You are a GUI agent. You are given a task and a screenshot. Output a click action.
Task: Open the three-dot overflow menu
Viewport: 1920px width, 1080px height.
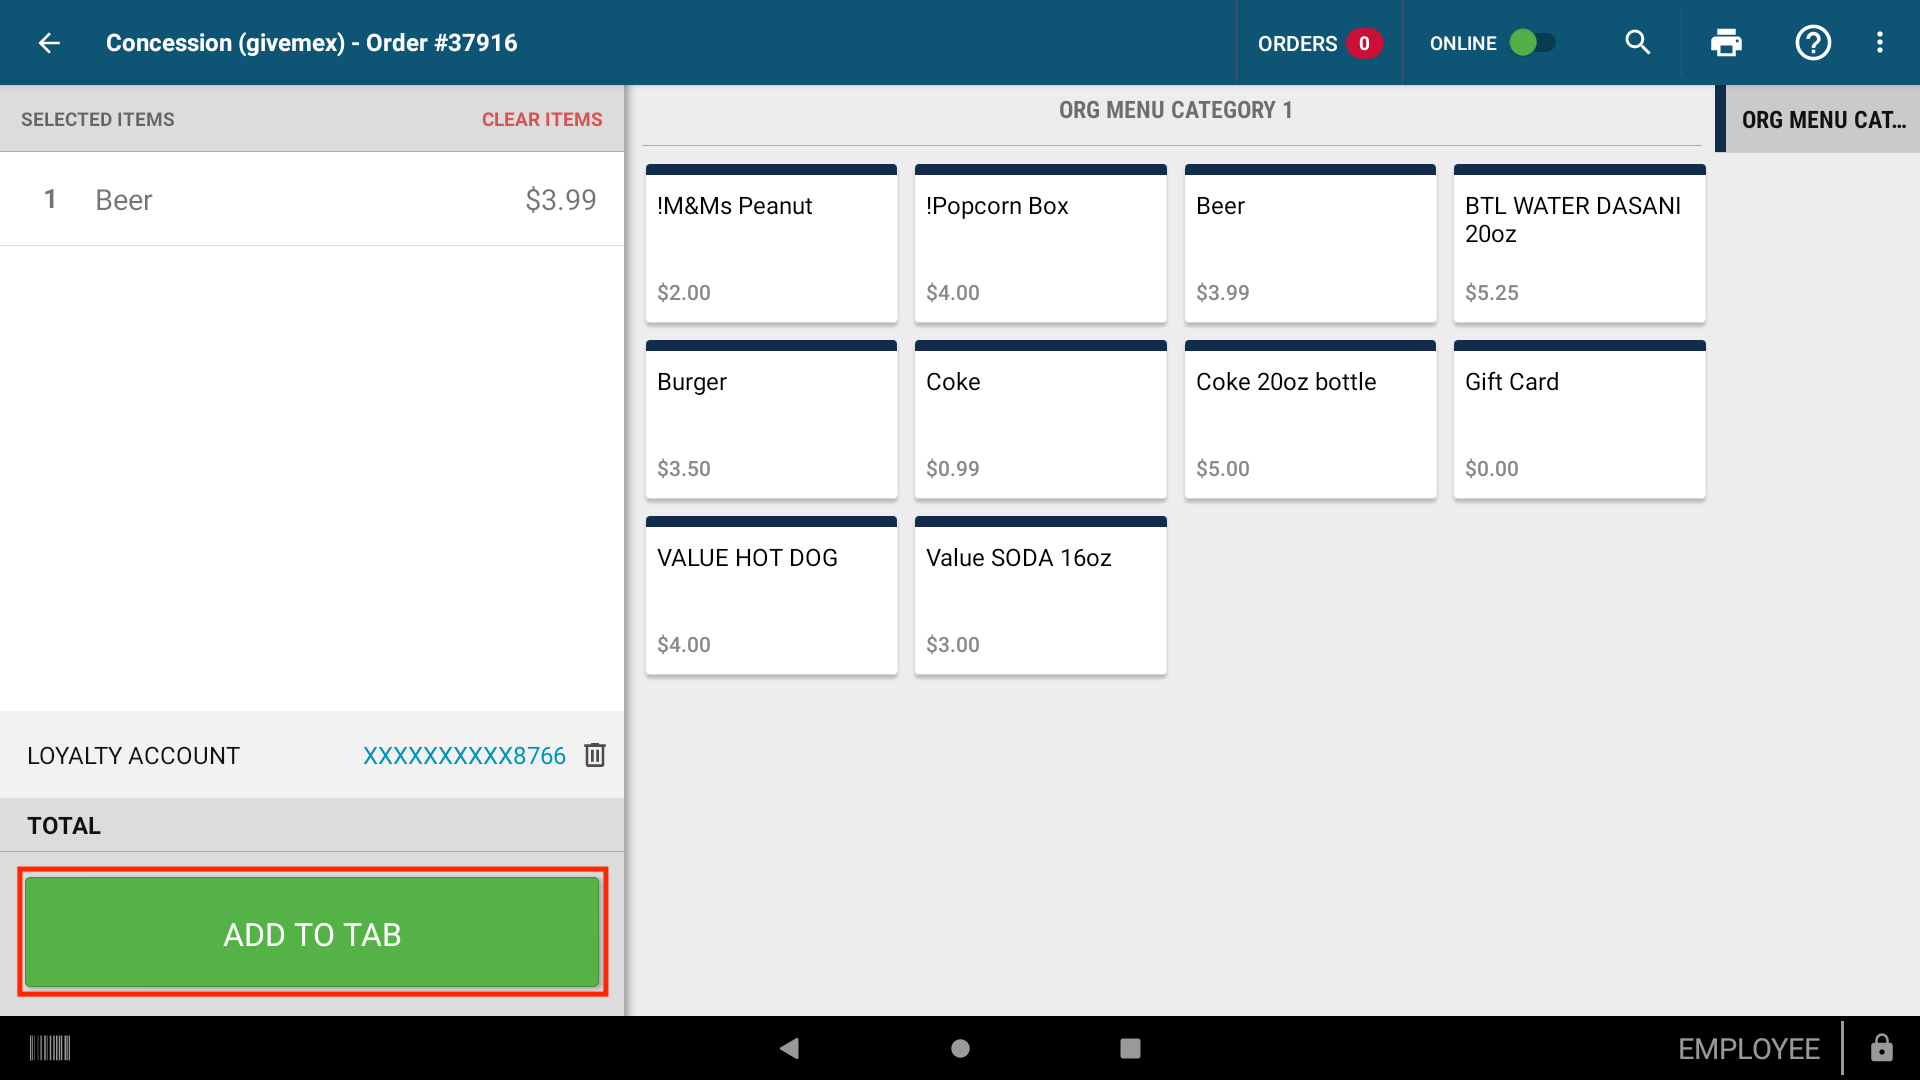[1880, 43]
